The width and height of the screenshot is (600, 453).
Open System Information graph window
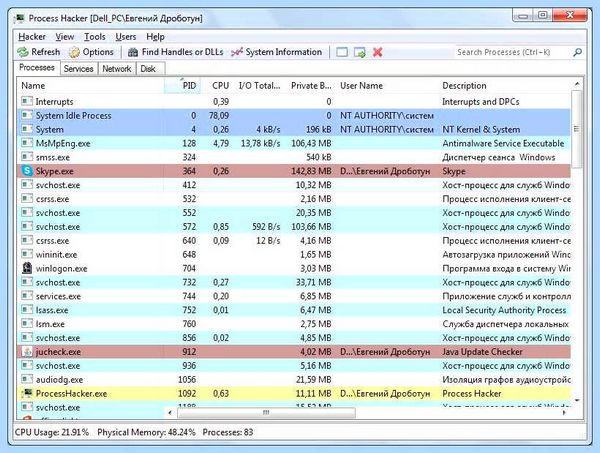[x=276, y=52]
